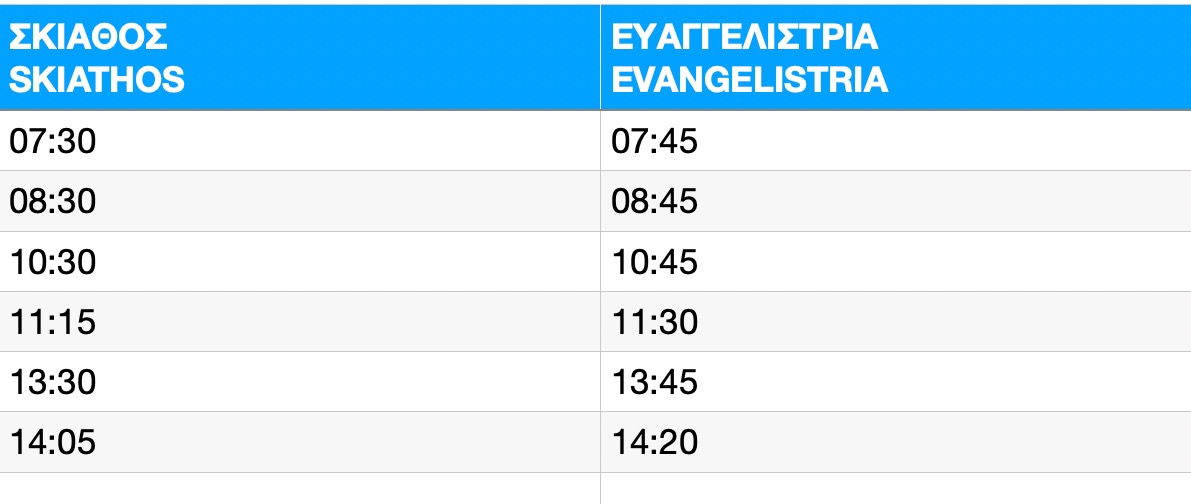The image size is (1191, 504).
Task: Select the 14:20 Evangelistria time cell
Action: [x=896, y=443]
